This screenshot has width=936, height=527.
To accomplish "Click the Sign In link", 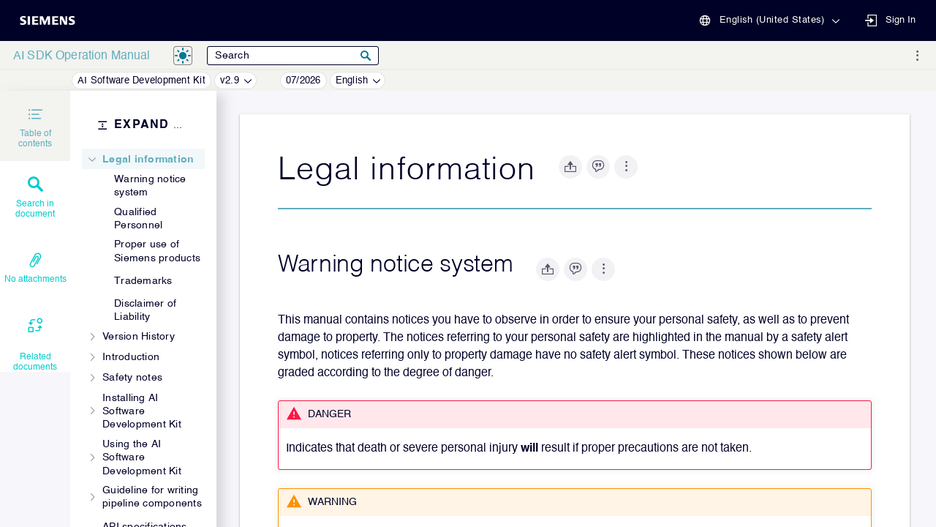I will pos(900,20).
